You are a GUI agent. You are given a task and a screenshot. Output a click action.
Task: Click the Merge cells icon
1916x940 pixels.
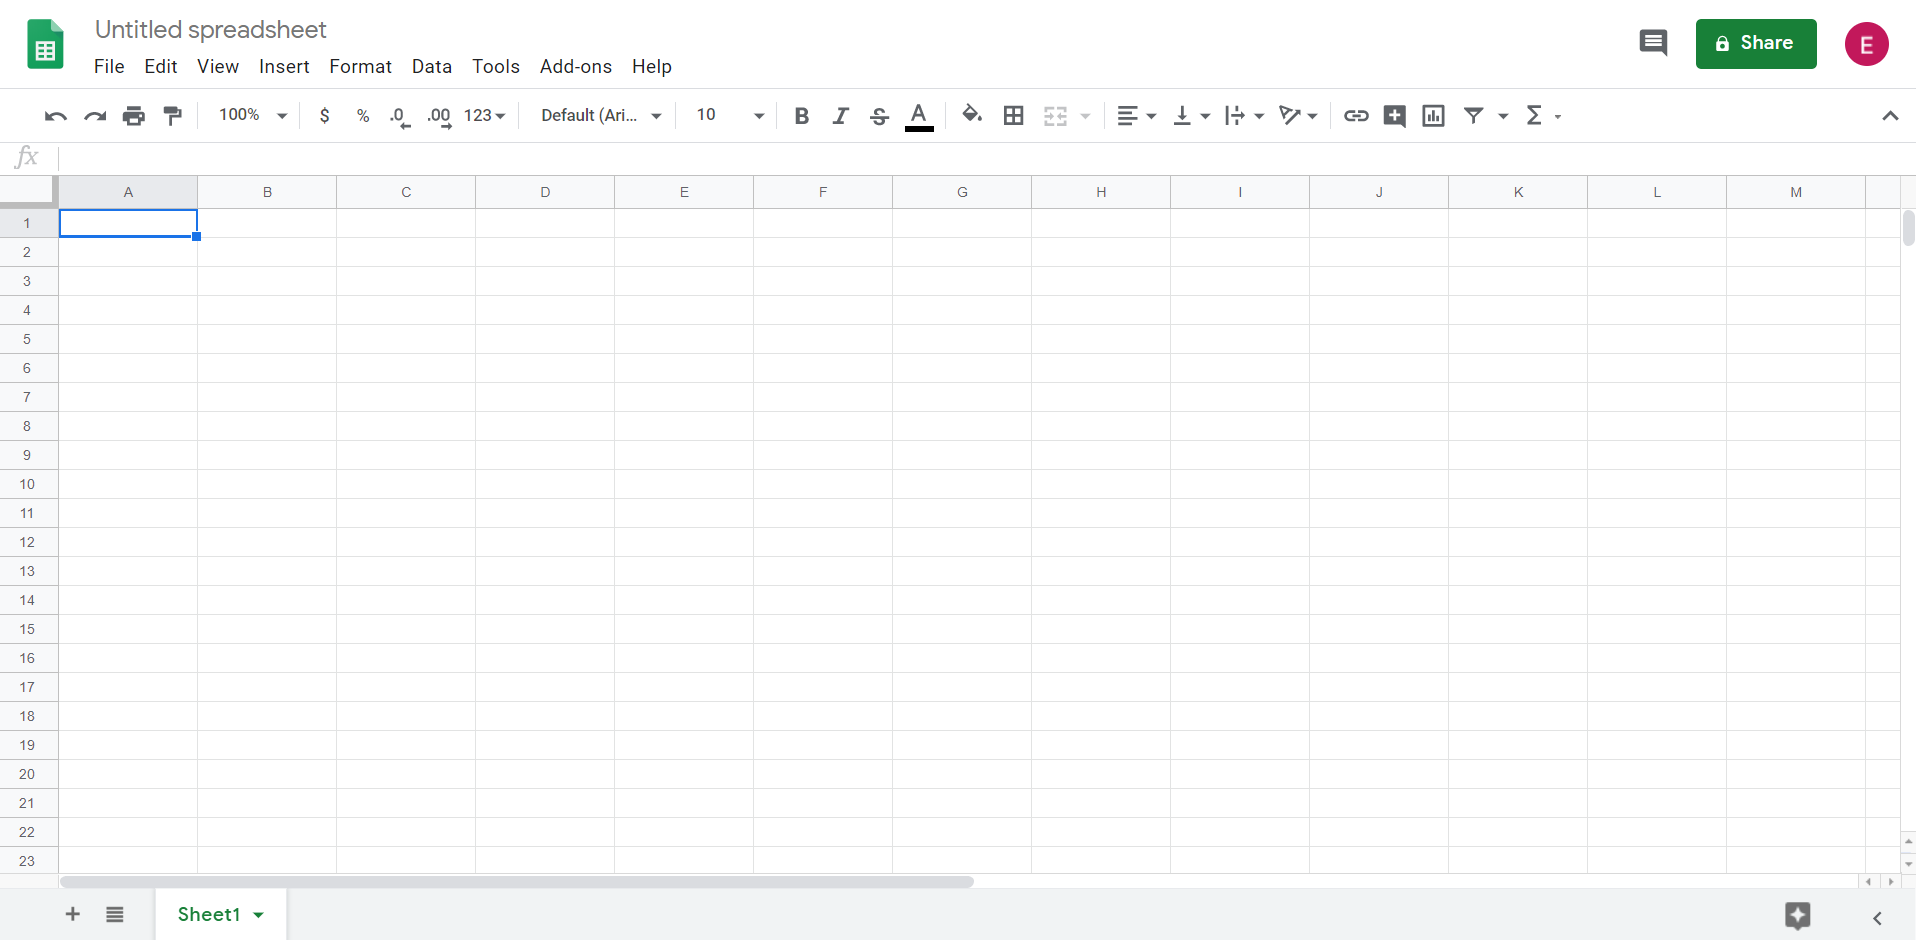[x=1056, y=116]
